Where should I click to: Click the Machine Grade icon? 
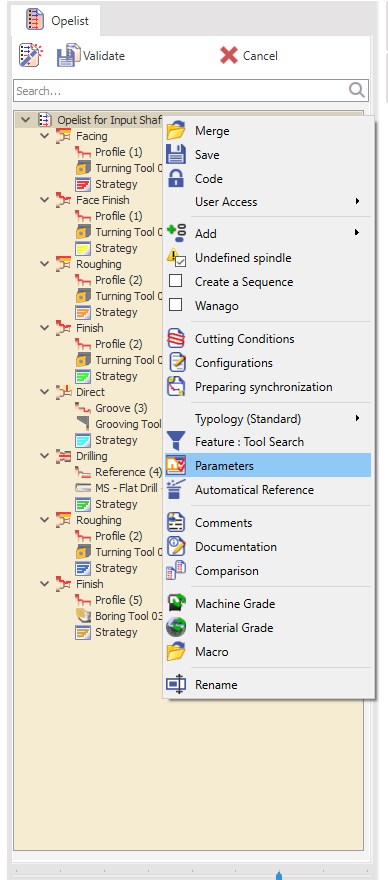[176, 604]
